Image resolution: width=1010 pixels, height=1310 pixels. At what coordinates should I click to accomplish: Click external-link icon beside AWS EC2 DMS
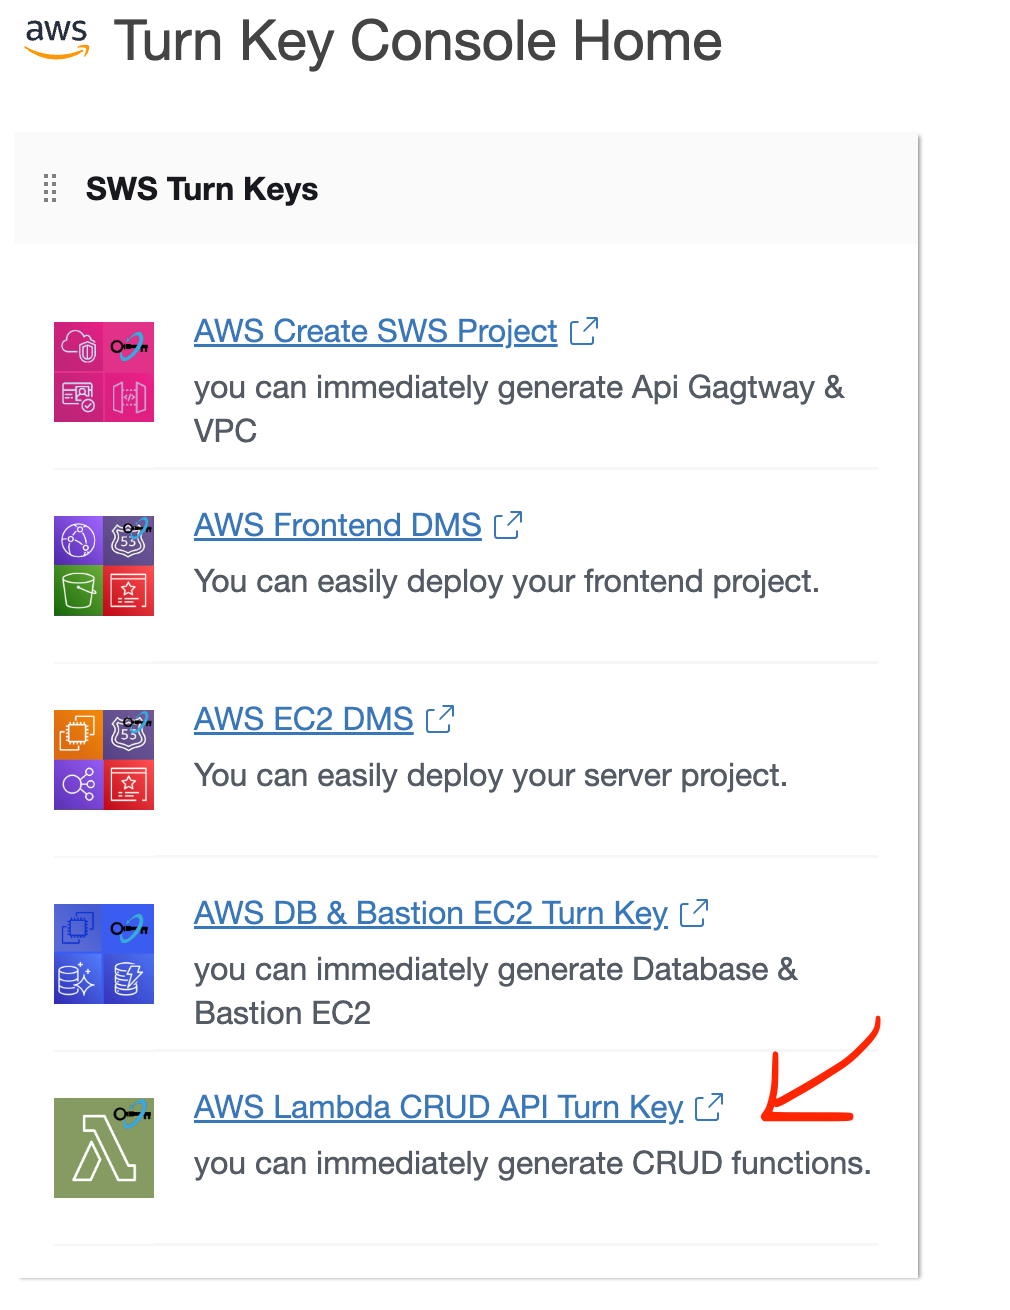(440, 719)
